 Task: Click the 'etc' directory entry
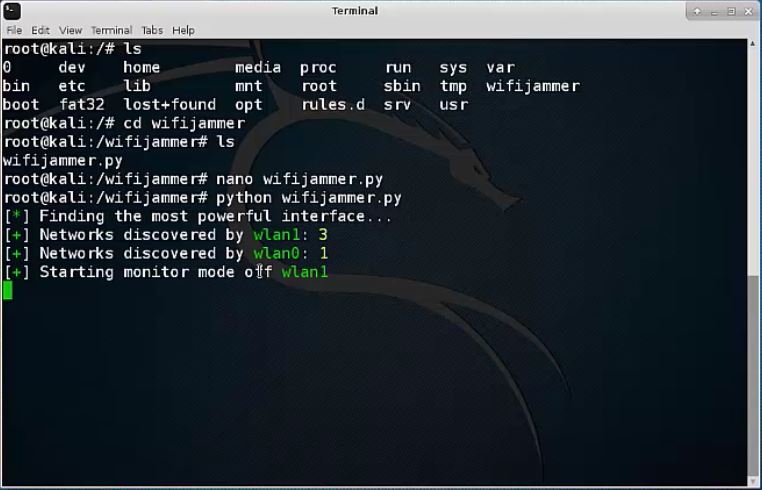coord(72,86)
